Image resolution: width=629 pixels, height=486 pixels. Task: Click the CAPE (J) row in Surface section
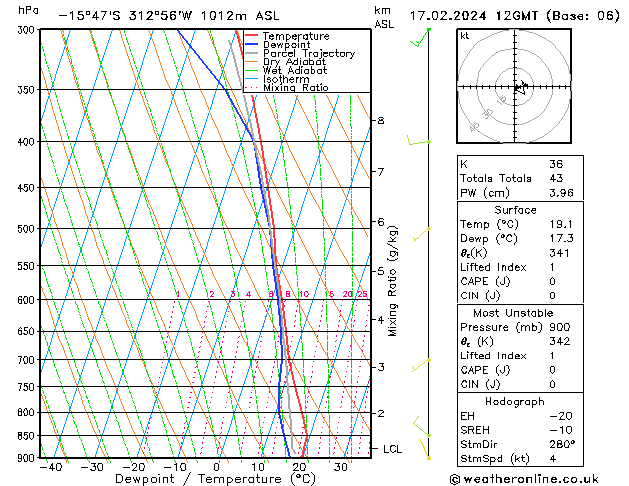tap(520, 281)
